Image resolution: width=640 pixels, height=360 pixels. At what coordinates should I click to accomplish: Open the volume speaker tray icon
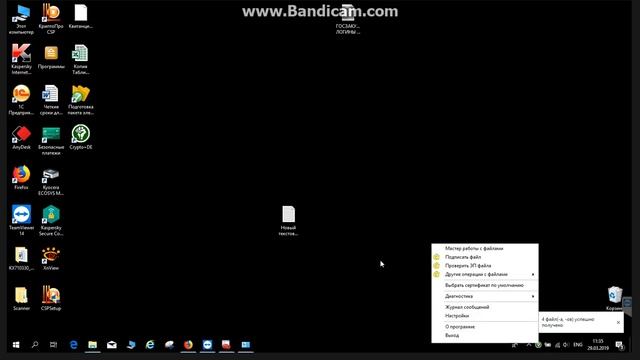point(566,345)
